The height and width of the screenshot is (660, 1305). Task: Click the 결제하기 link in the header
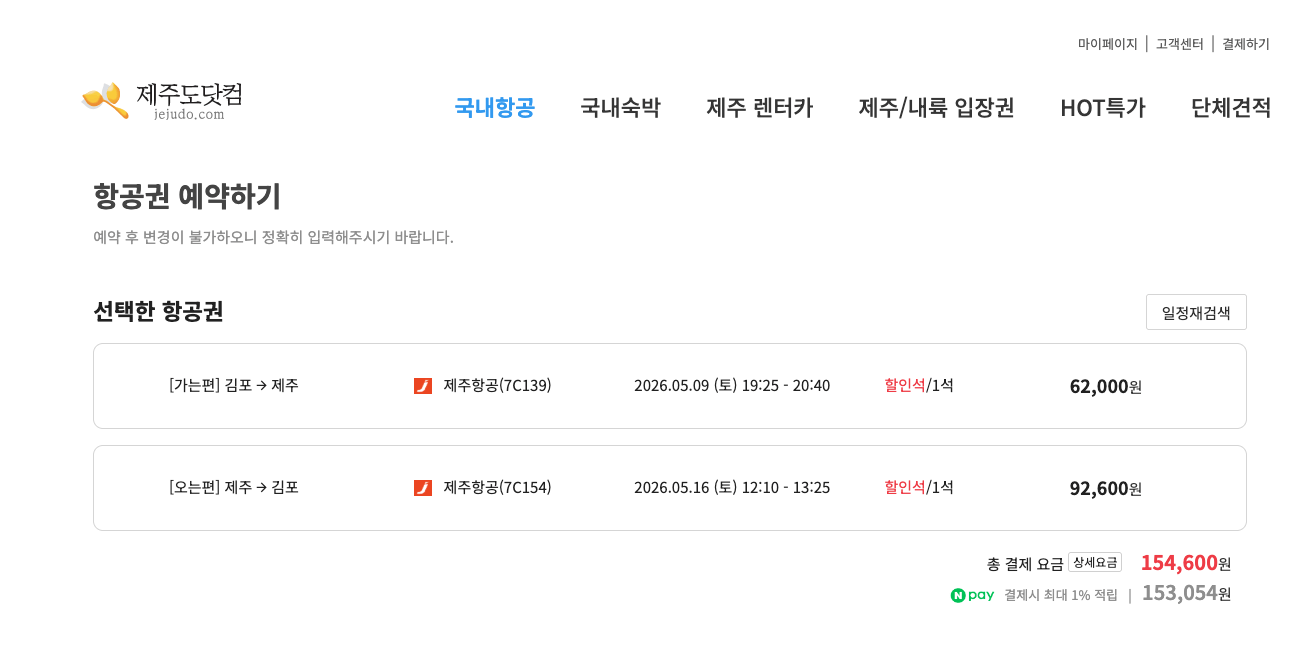point(1243,43)
